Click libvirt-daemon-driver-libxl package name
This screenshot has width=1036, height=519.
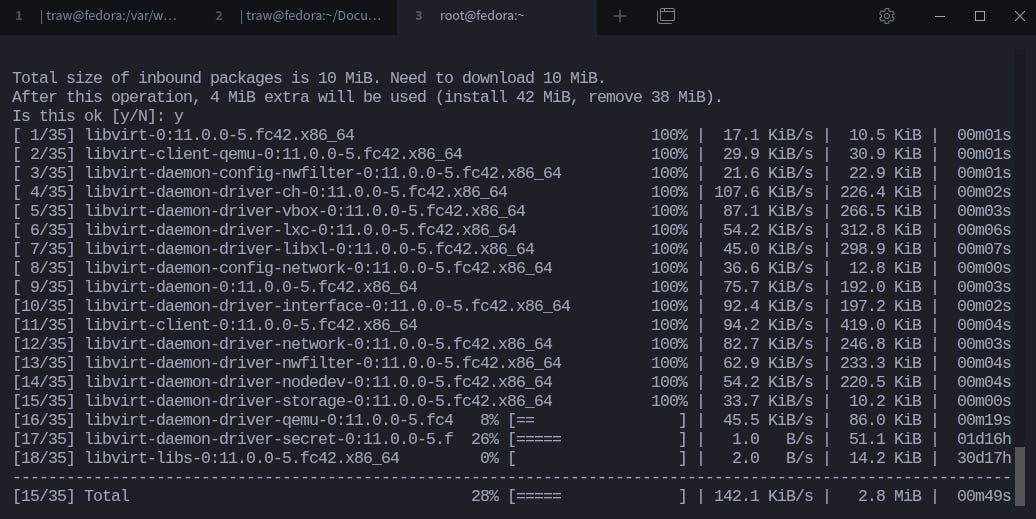[310, 250]
